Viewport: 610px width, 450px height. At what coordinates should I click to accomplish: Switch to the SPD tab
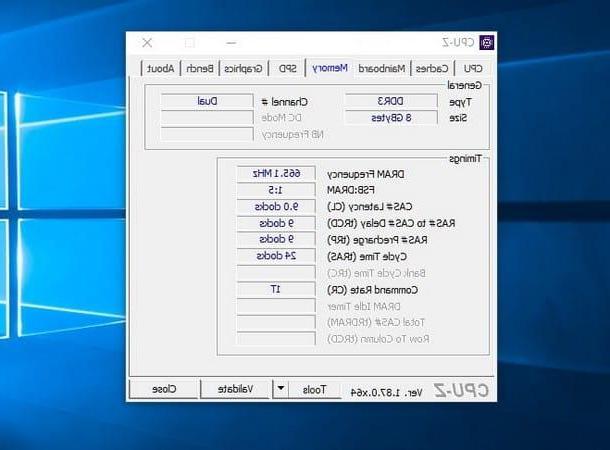point(287,68)
